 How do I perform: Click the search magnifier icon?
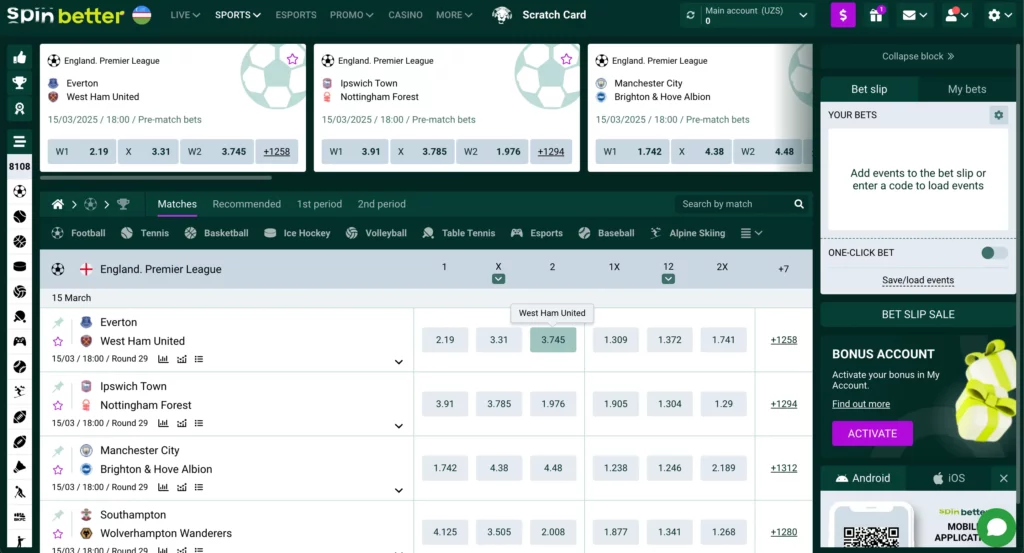coord(799,204)
